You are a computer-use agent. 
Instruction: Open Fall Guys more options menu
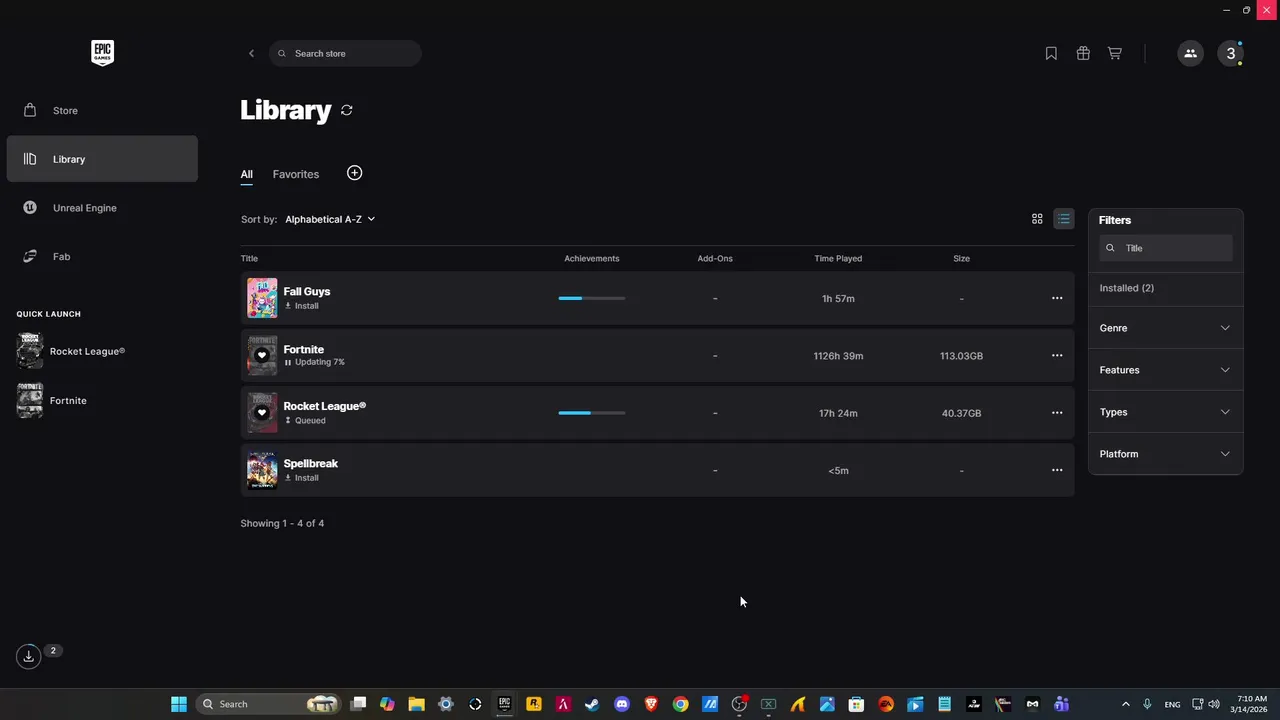click(x=1057, y=298)
